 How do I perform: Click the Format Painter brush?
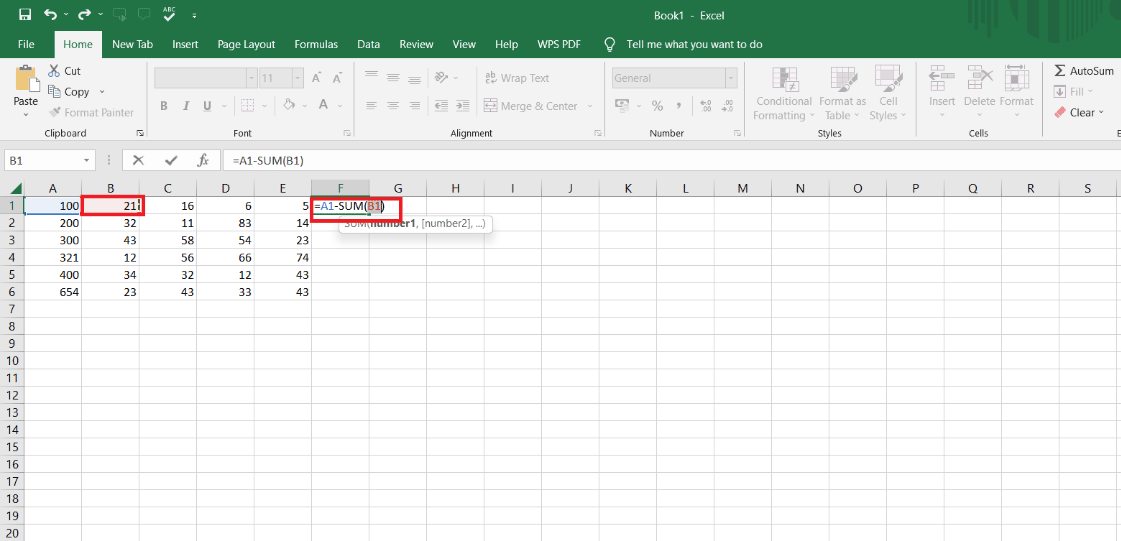[x=91, y=112]
